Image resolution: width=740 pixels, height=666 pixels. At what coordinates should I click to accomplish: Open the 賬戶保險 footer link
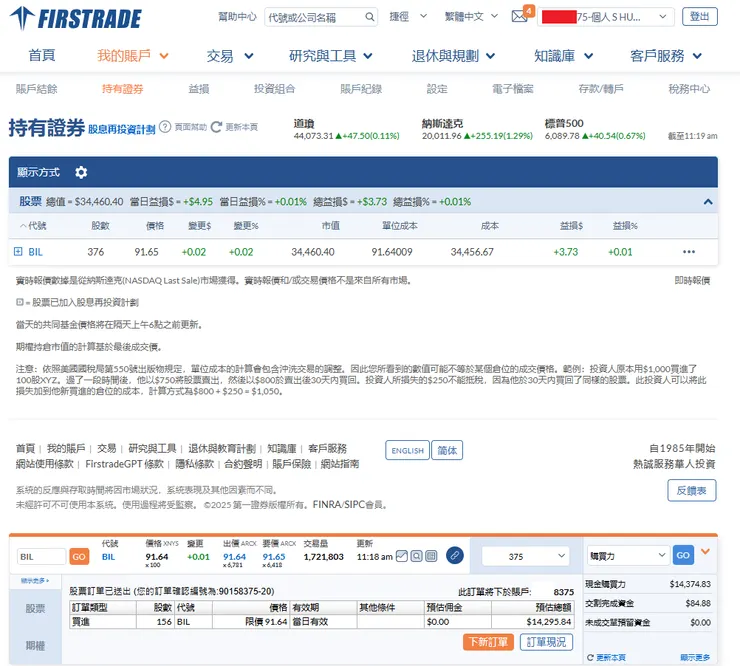[291, 464]
